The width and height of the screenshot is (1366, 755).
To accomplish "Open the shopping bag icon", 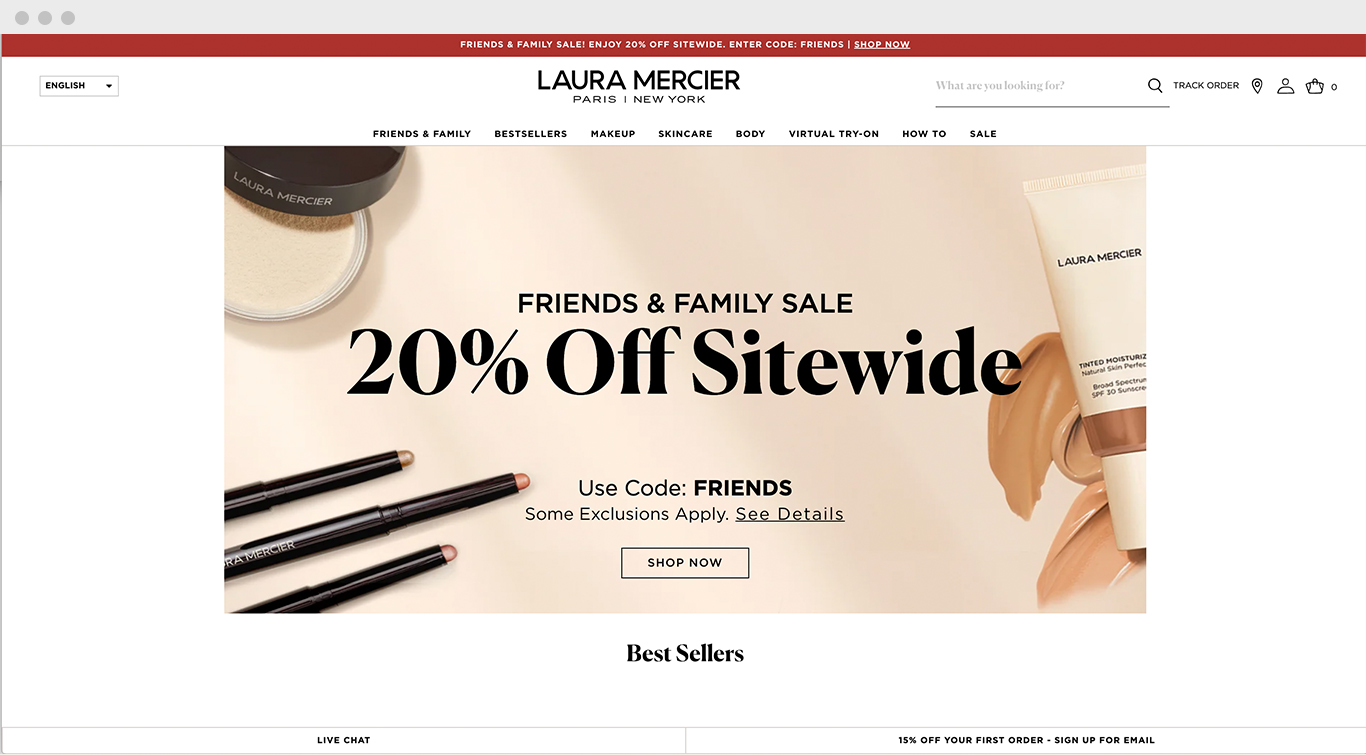I will [x=1315, y=86].
